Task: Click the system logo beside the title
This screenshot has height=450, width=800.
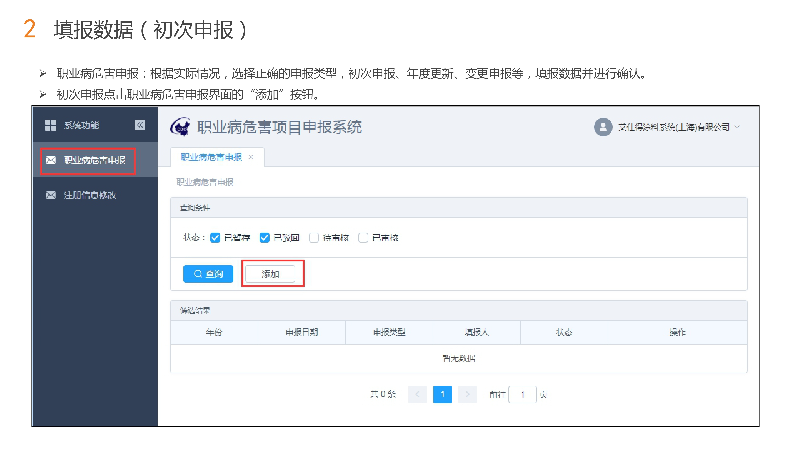Action: (x=180, y=127)
